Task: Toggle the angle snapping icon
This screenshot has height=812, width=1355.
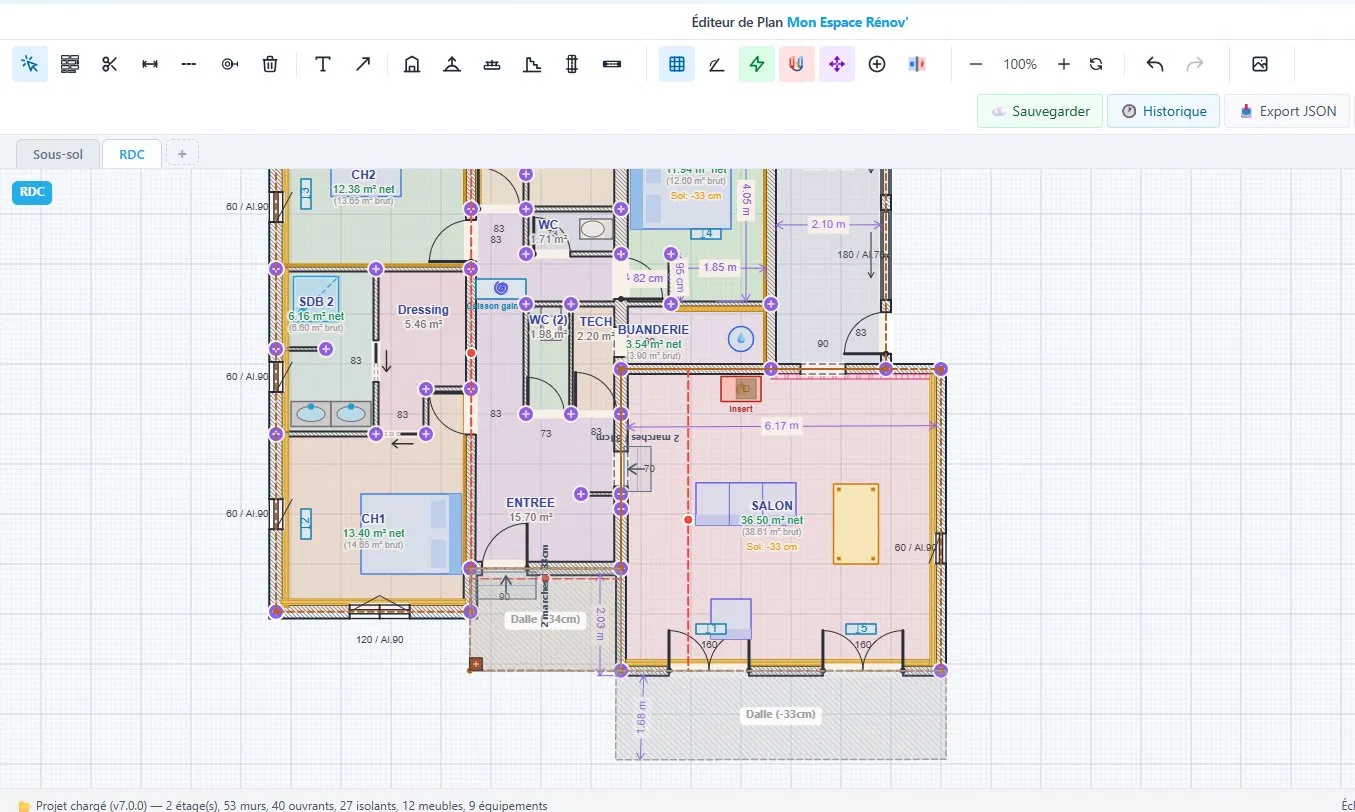Action: (717, 64)
